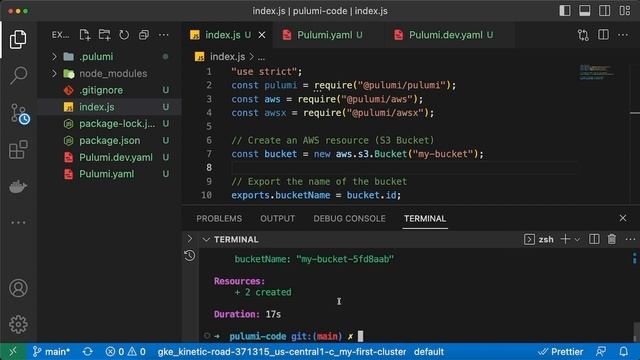
Task: Show additional activity bar views ellipsis
Action: click(18, 223)
